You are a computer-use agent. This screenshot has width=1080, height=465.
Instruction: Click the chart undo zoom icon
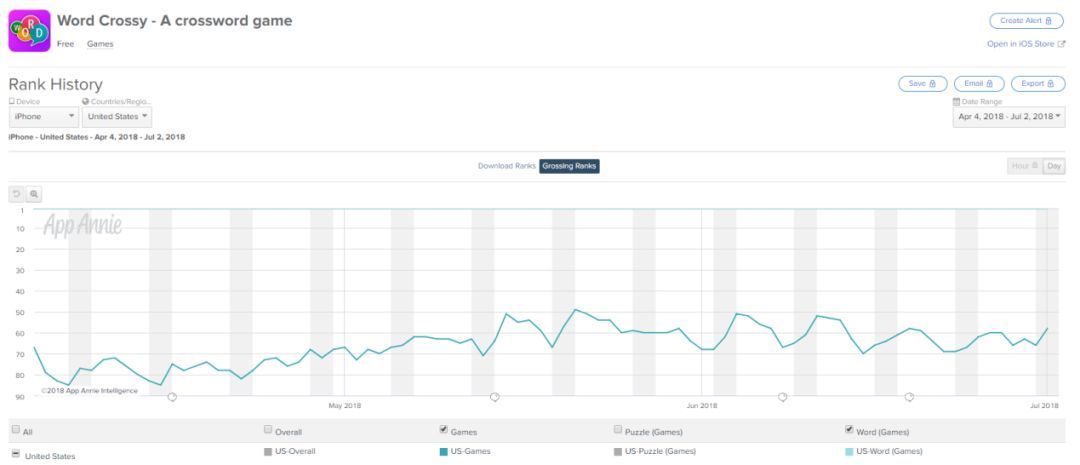tap(17, 194)
